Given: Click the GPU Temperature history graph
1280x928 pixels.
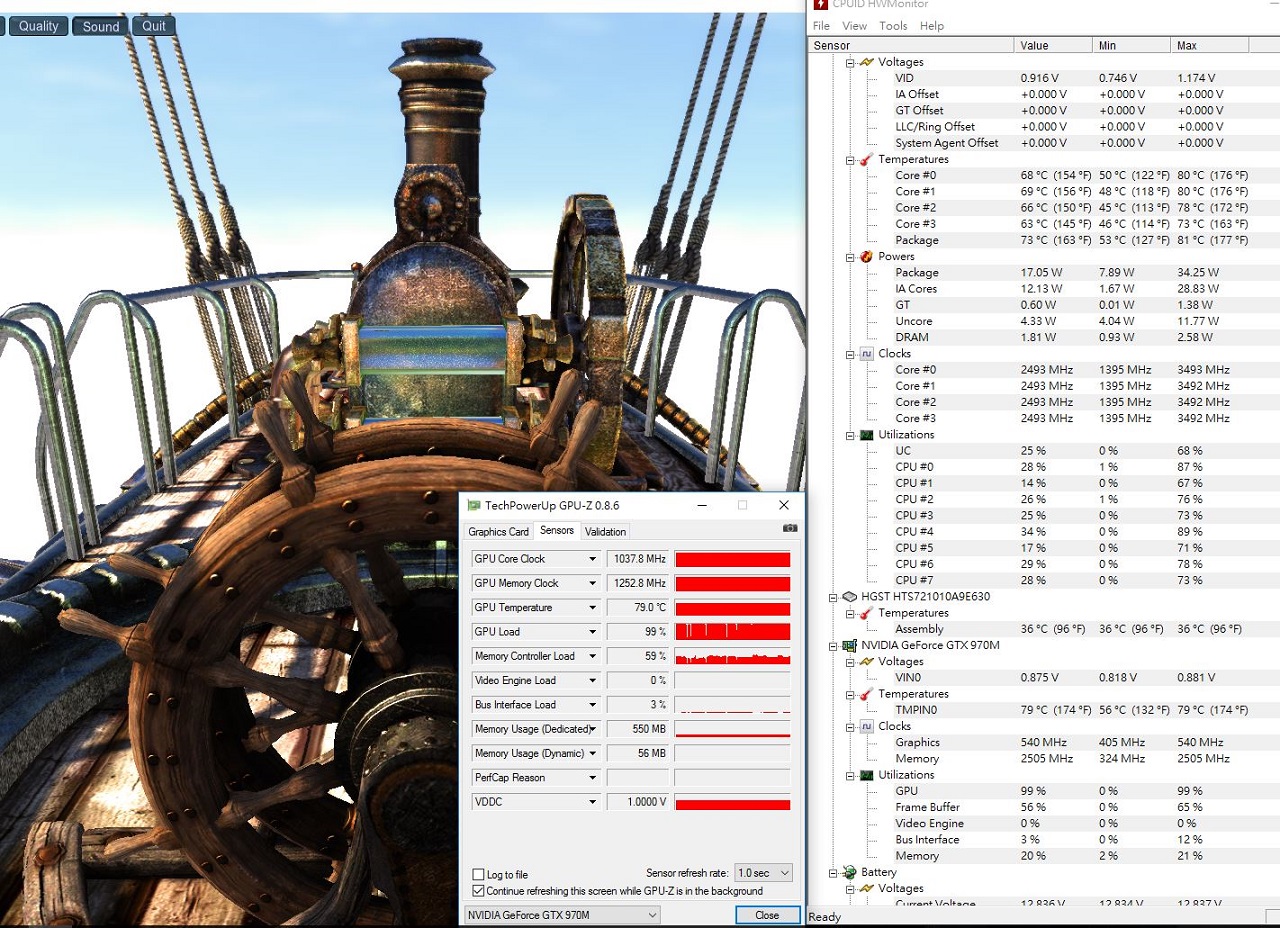Looking at the screenshot, I should pos(732,608).
